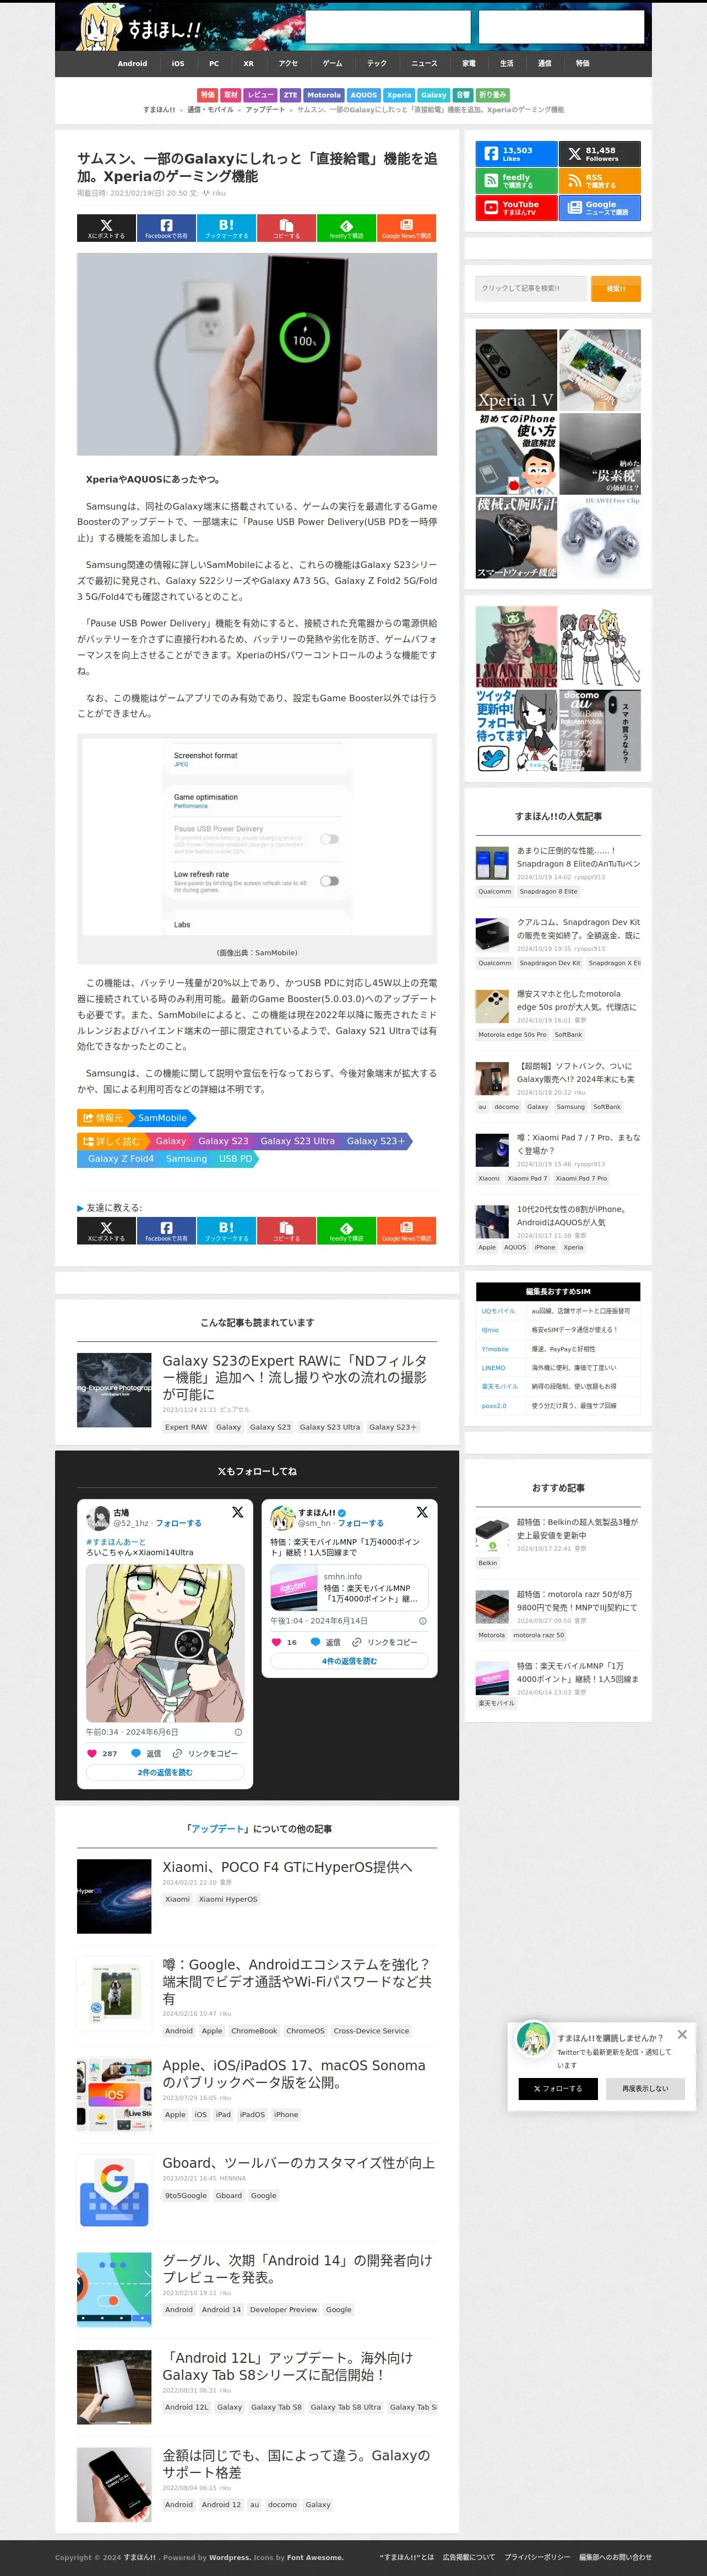
Task: Open 広告掲載について footer link
Action: [x=469, y=2557]
